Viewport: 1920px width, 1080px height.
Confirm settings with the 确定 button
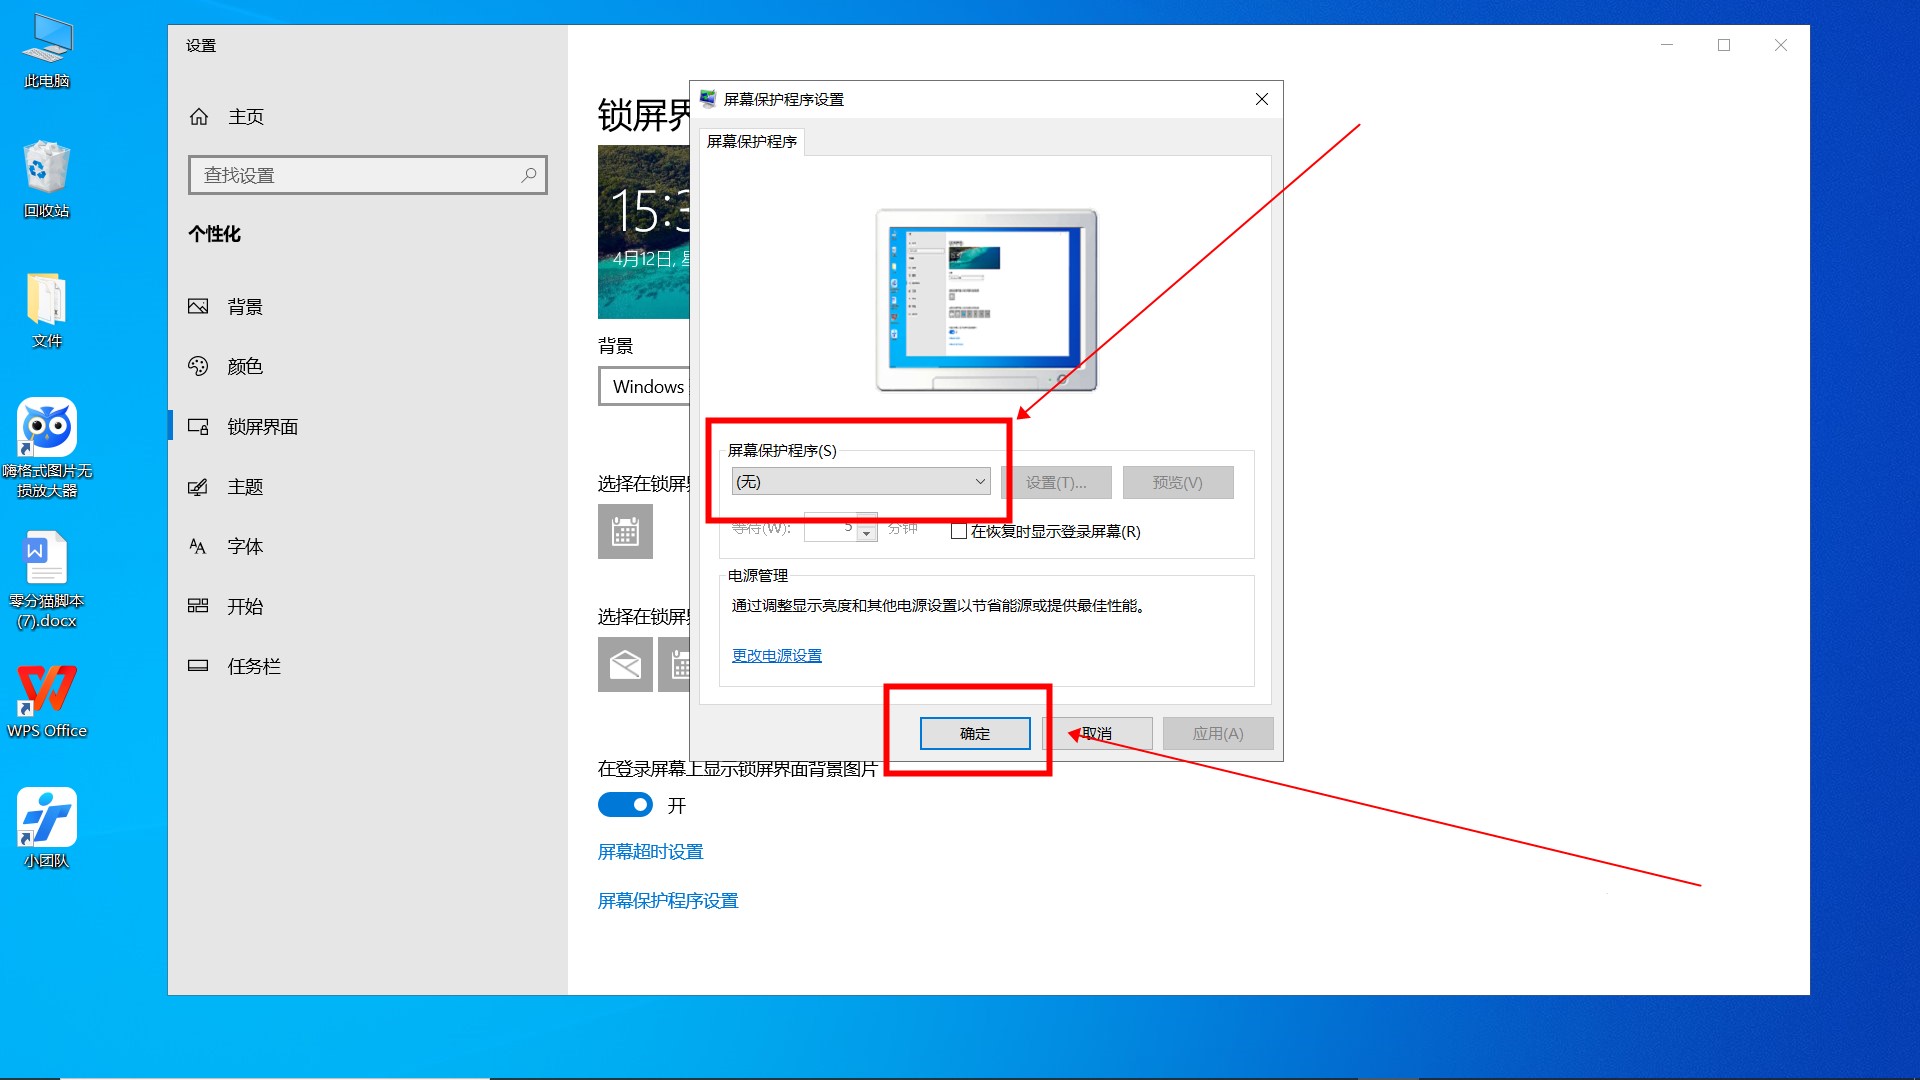976,733
